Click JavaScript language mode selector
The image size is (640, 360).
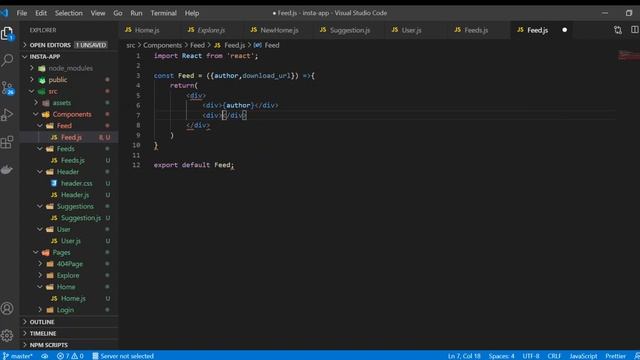click(583, 356)
